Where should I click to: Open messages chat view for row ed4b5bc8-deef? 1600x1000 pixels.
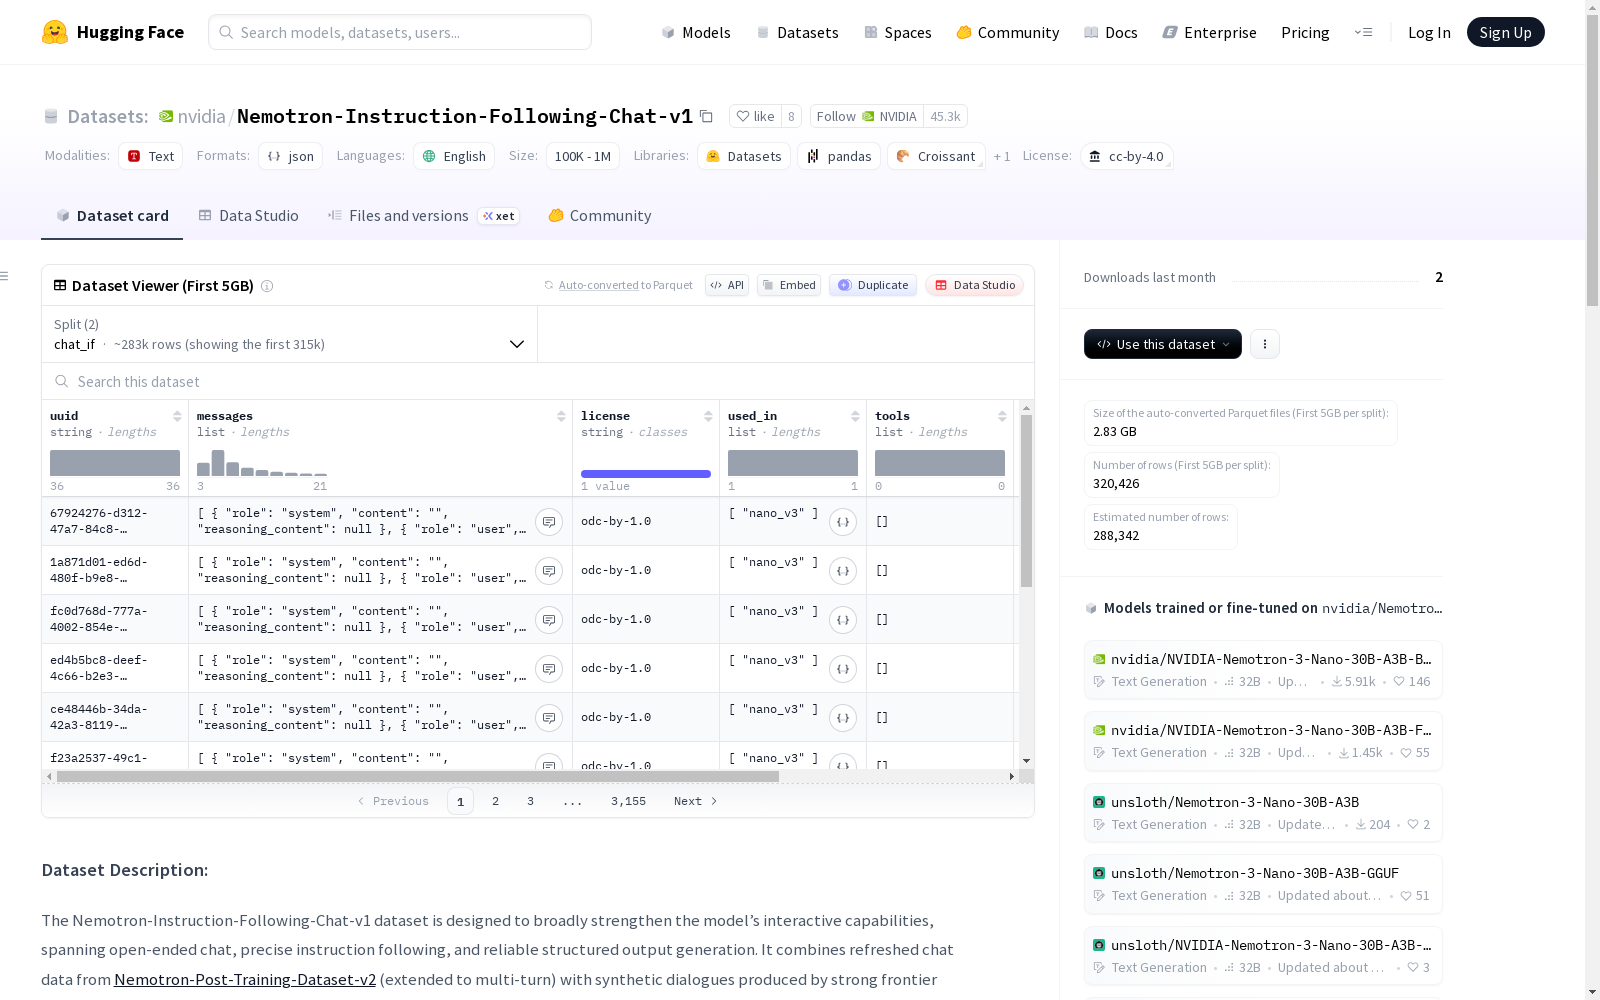pos(549,669)
